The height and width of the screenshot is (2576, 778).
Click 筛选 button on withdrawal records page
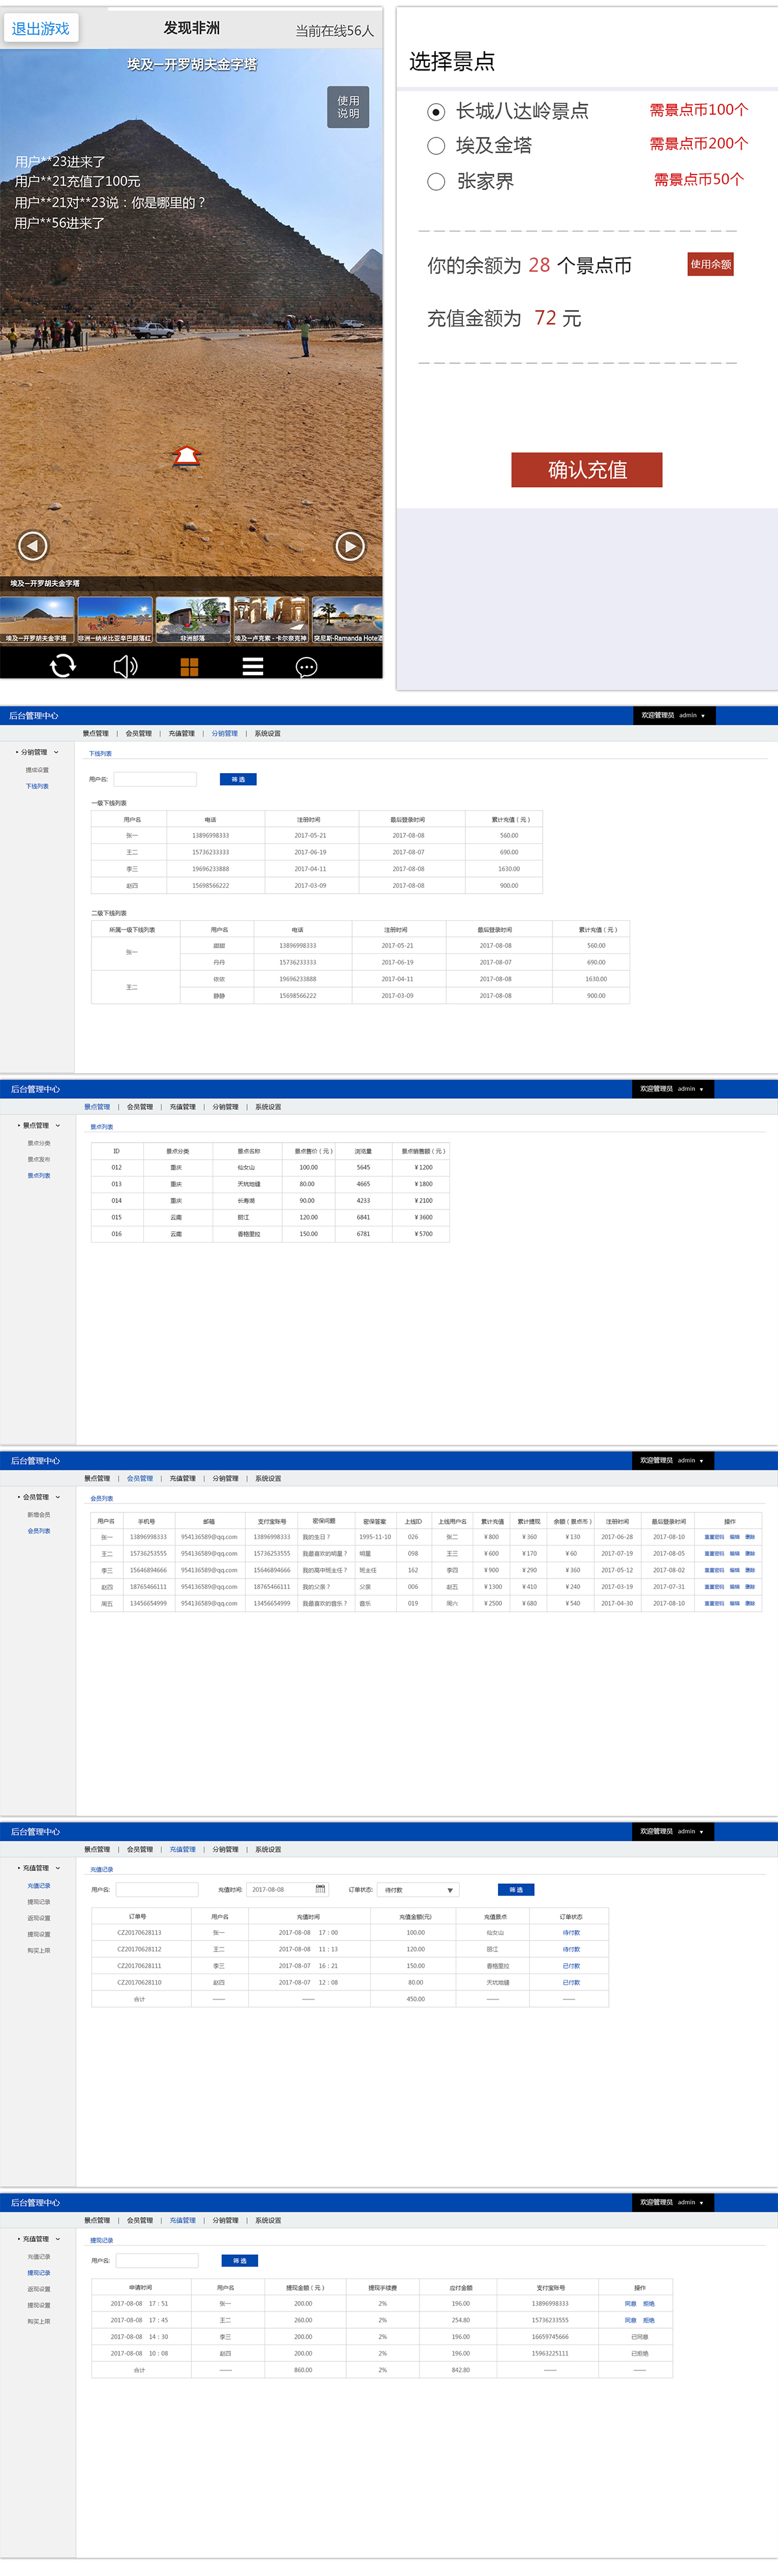240,2261
